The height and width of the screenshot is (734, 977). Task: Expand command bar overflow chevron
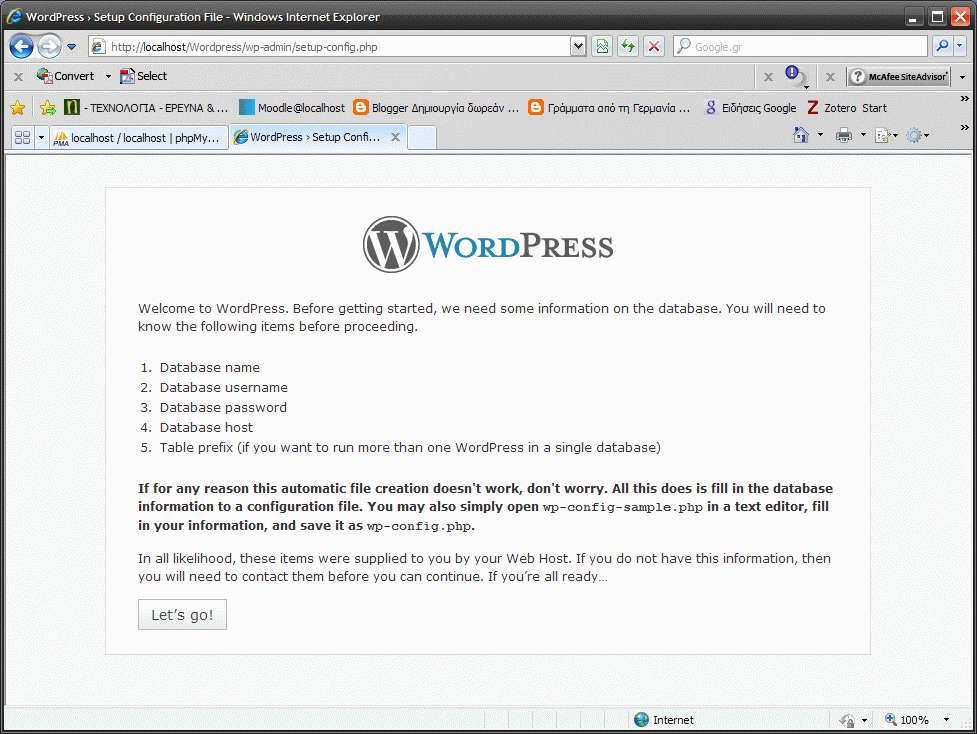(965, 128)
